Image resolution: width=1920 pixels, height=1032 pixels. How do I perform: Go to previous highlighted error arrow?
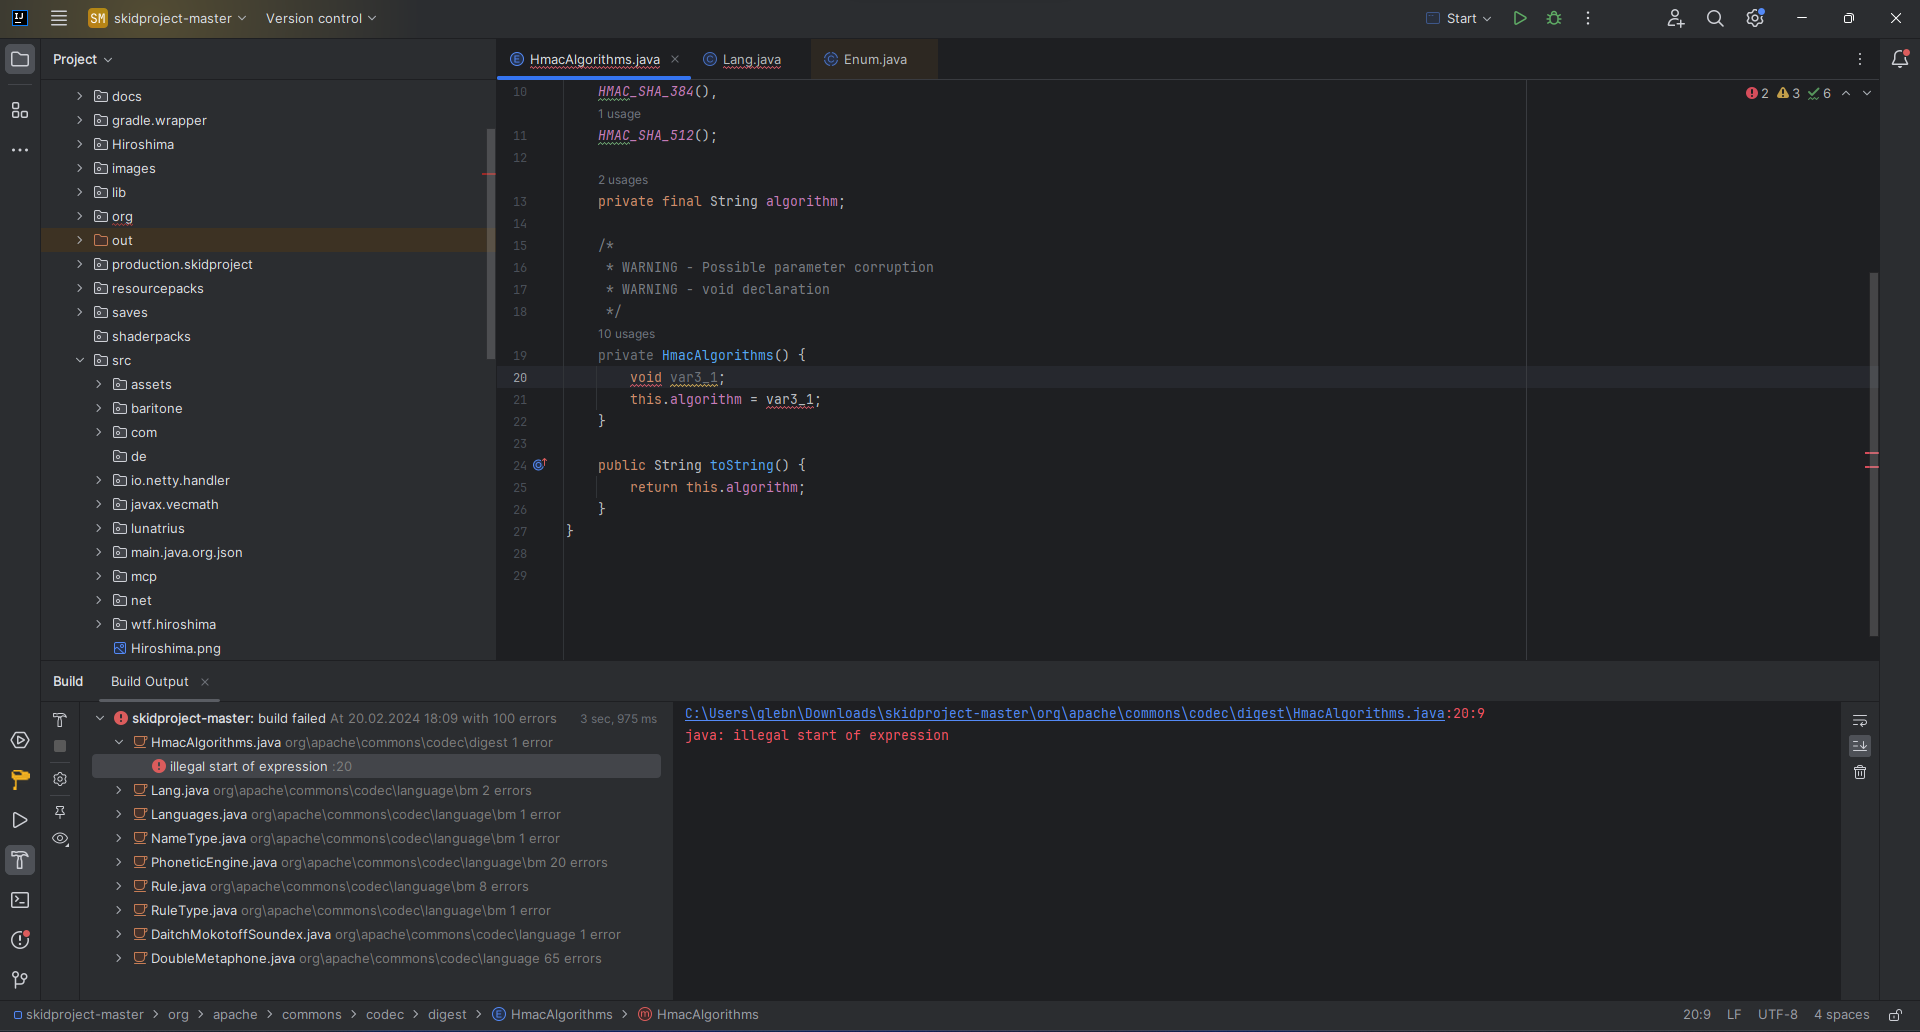coord(1846,93)
